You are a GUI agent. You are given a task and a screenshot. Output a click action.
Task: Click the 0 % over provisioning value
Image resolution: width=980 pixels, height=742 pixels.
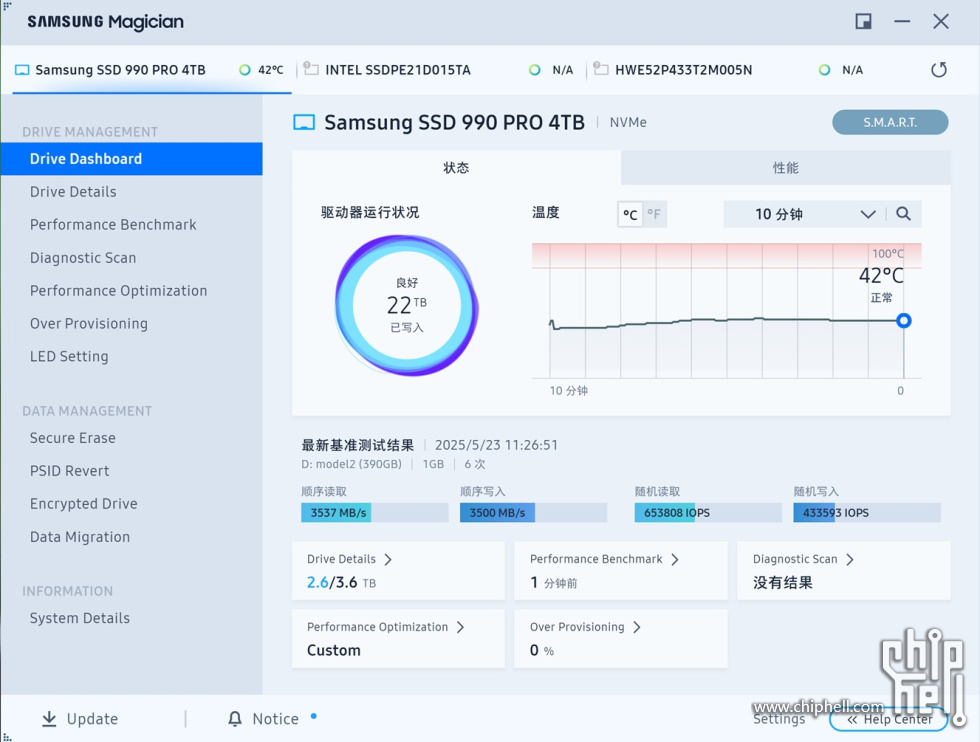[542, 650]
